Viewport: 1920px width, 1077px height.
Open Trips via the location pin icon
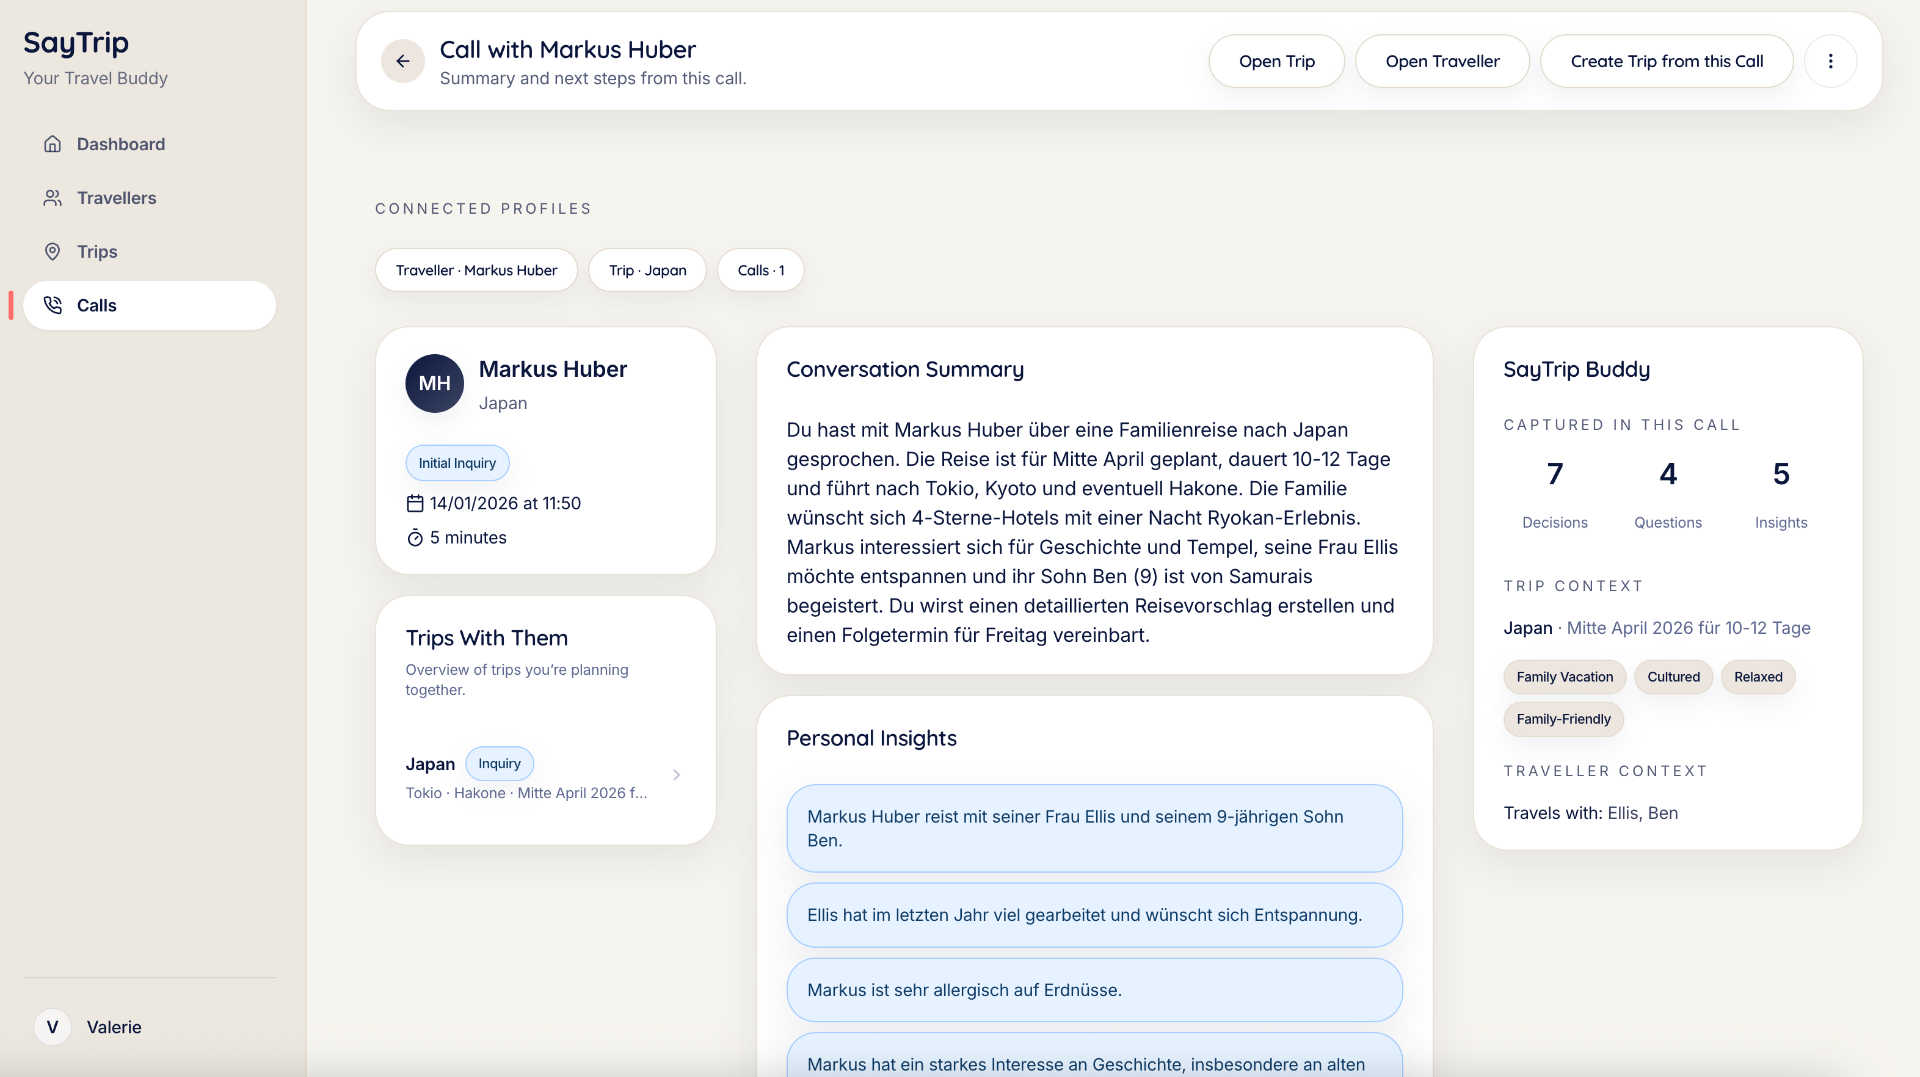coord(52,251)
